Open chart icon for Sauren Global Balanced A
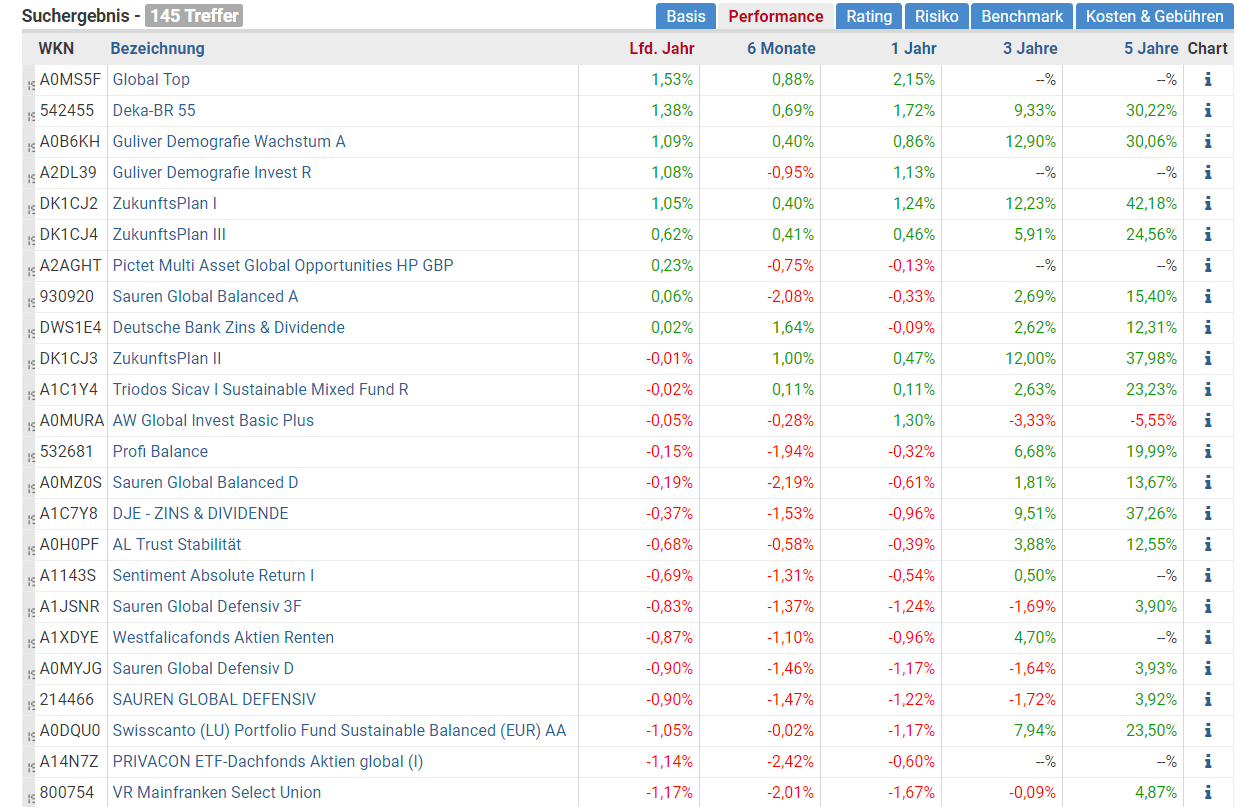1237x807 pixels. pos(1208,297)
